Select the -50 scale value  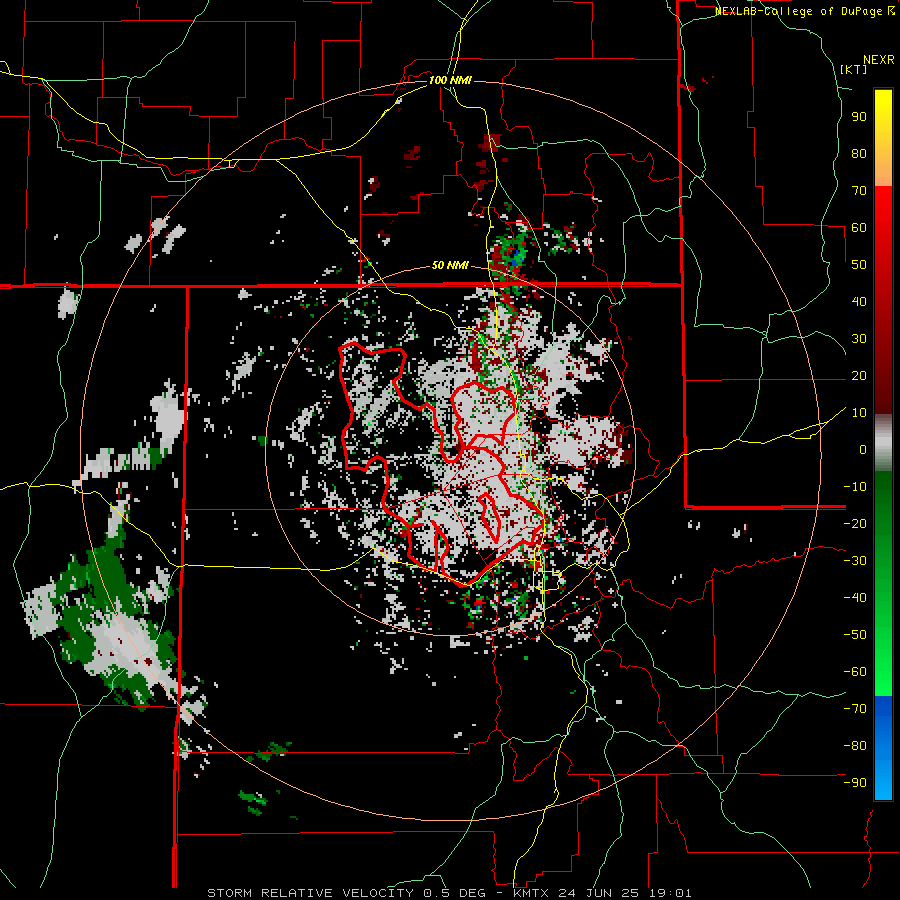855,635
